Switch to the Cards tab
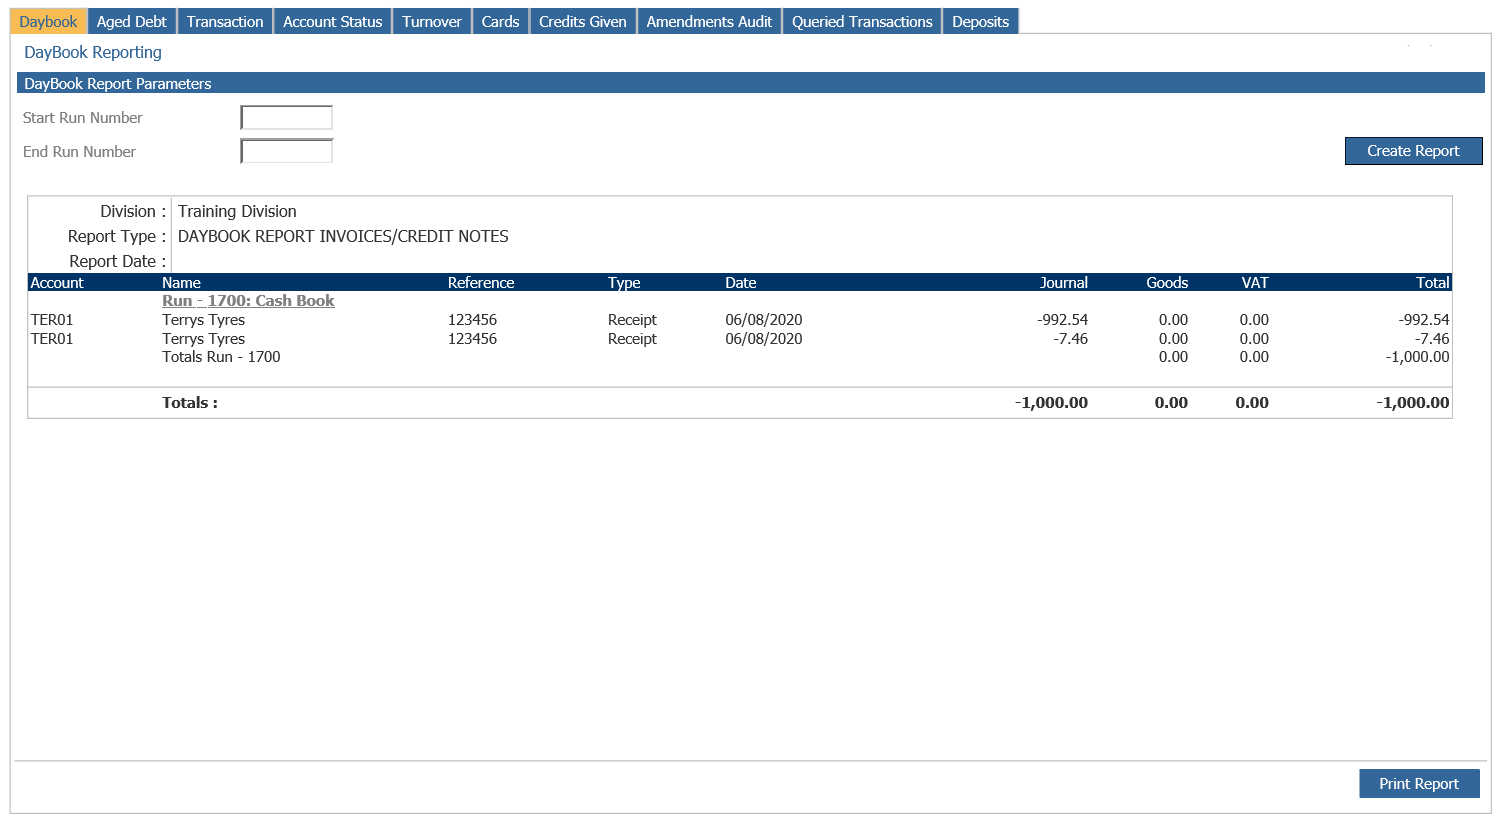 click(500, 20)
